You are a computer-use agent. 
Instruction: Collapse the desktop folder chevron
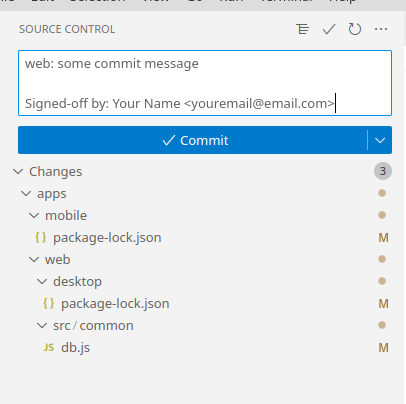pos(42,282)
